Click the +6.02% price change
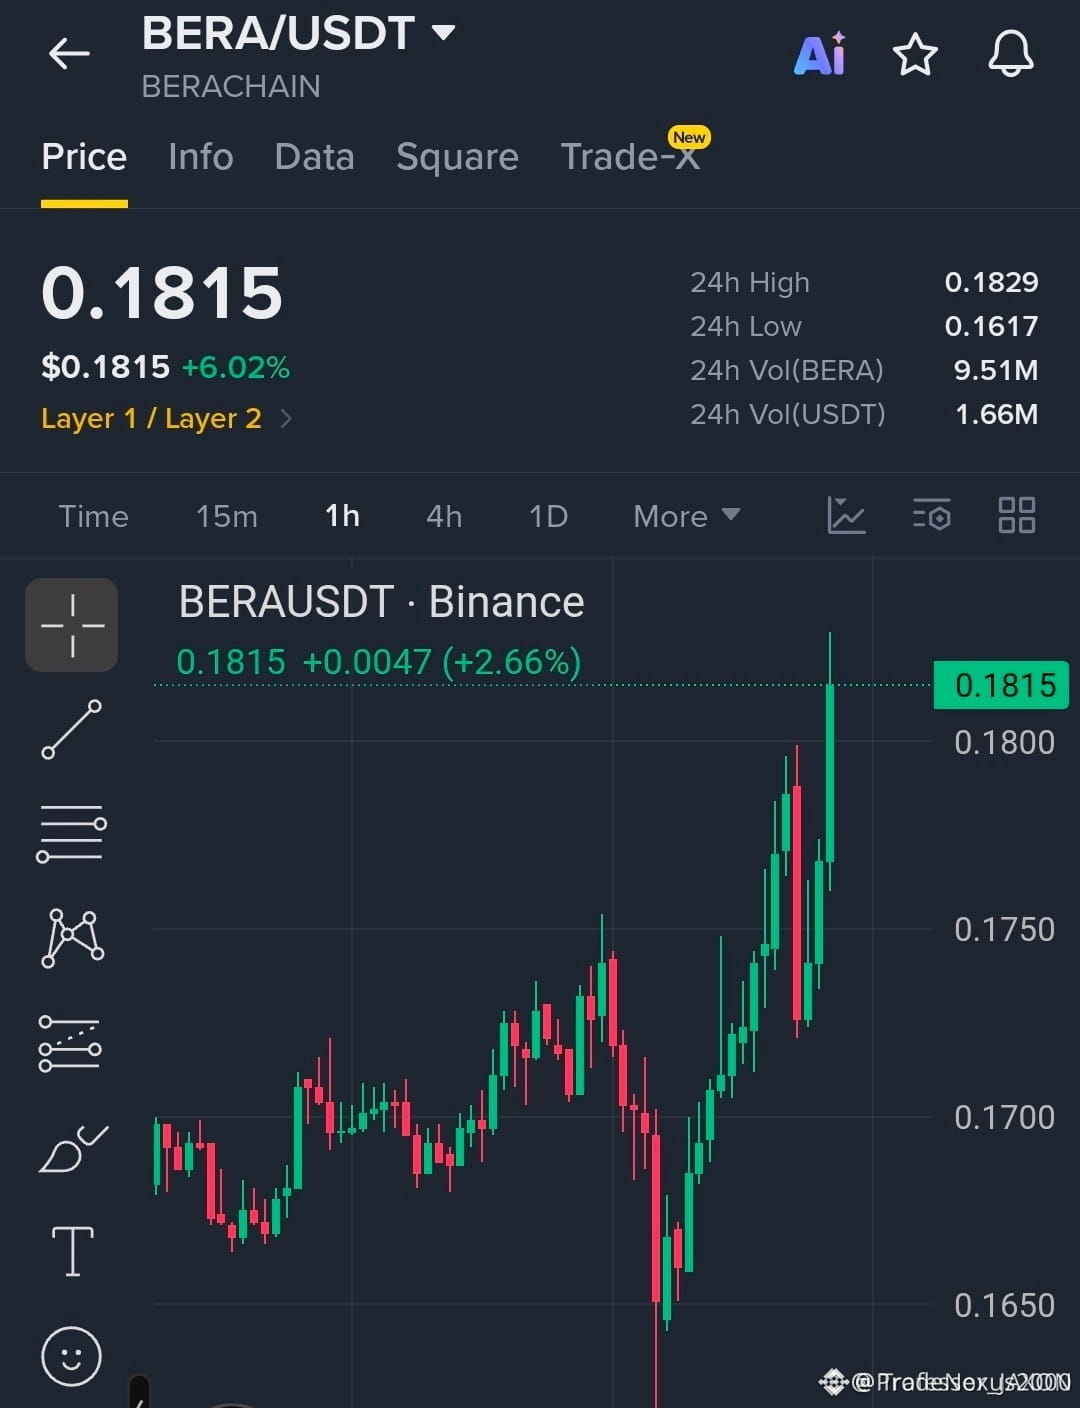1080x1408 pixels. pos(236,367)
